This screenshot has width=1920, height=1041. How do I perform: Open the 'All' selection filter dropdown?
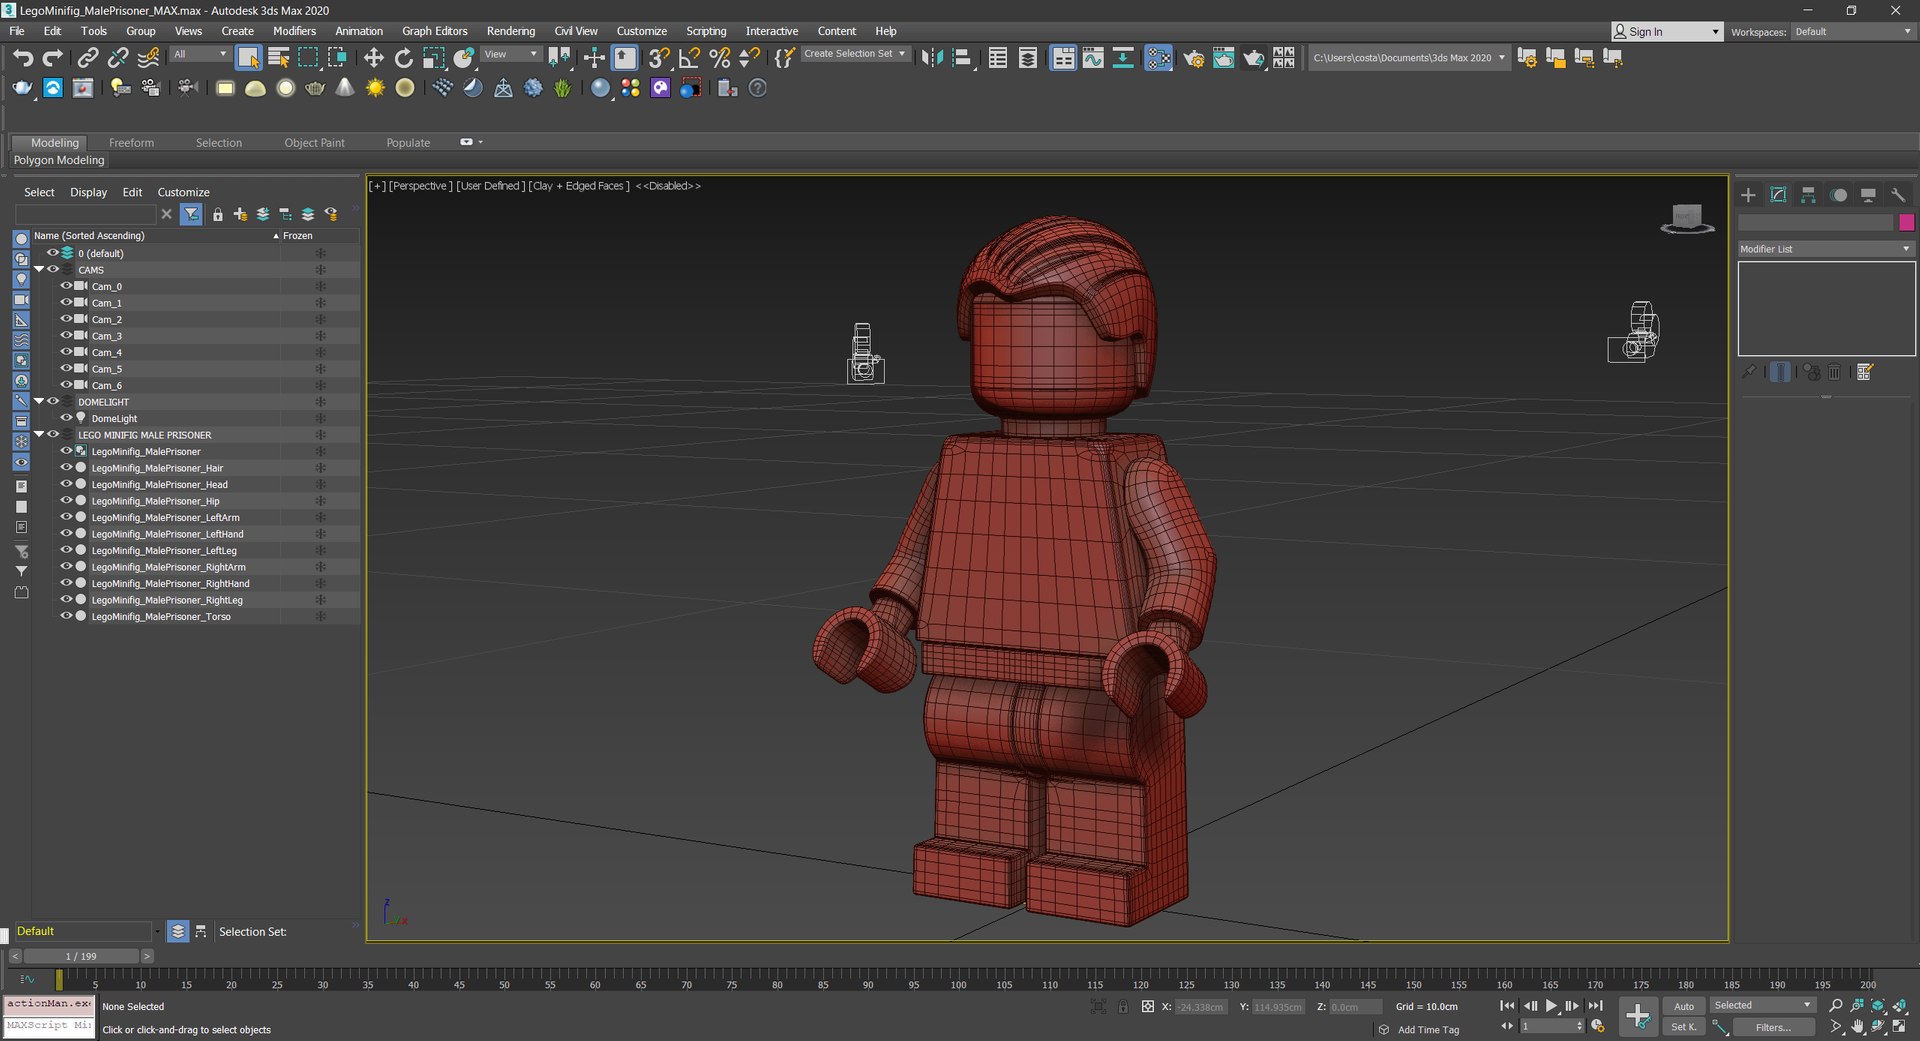pos(200,54)
